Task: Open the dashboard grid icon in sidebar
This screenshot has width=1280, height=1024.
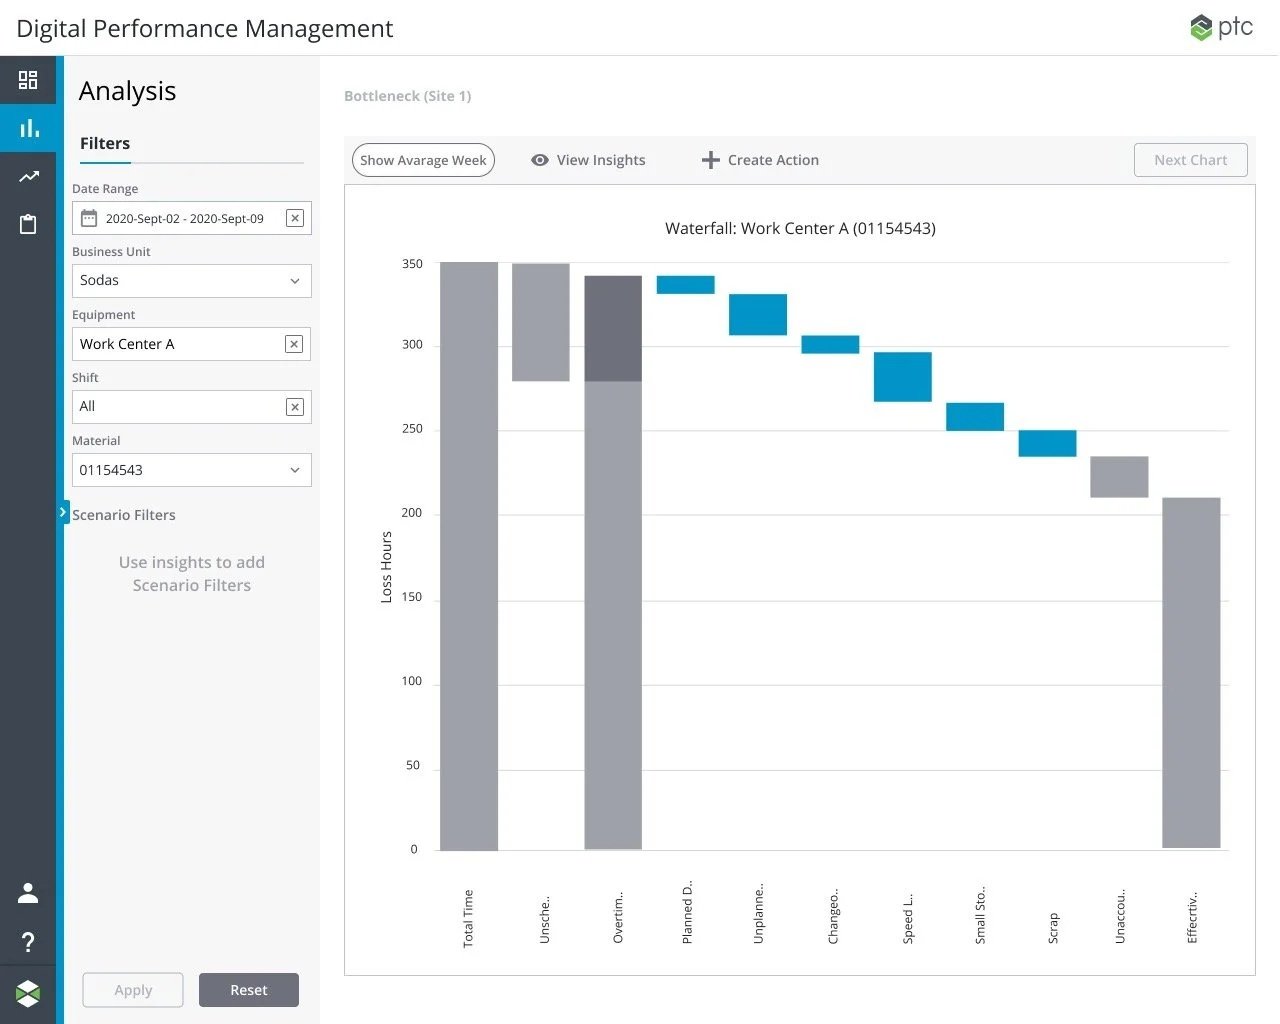Action: point(28,80)
